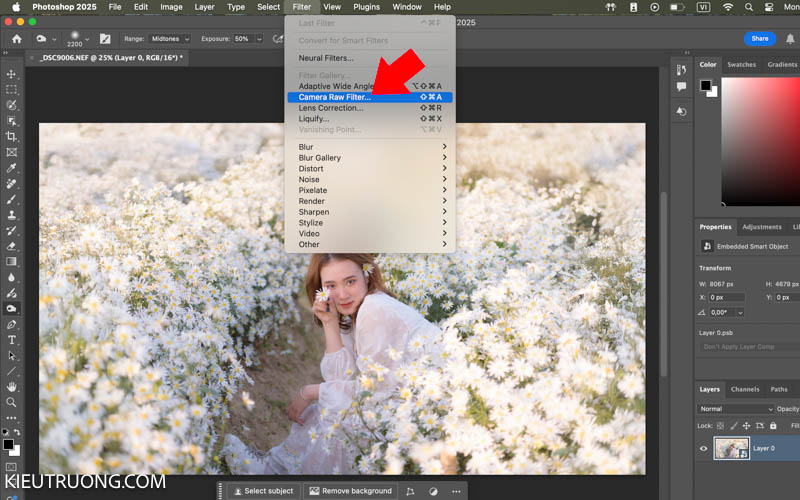
Task: Toggle prevent artboard auto-nesting lock
Action: coord(760,426)
